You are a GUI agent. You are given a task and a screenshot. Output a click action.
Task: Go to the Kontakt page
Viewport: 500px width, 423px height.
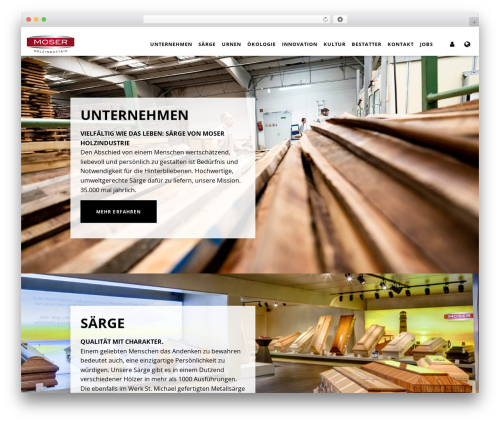click(x=401, y=44)
